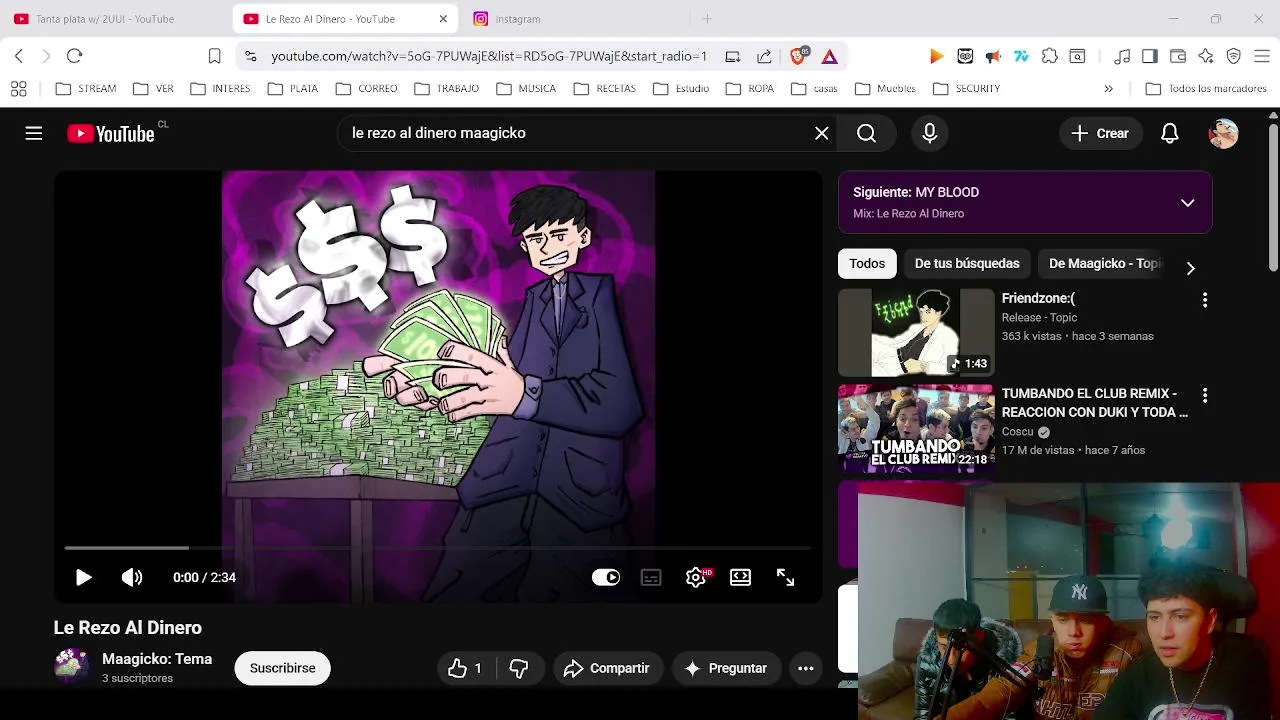Screen dimensions: 1280x720
Task: Close the Le Rezo Al Dinero tab
Action: click(x=443, y=19)
